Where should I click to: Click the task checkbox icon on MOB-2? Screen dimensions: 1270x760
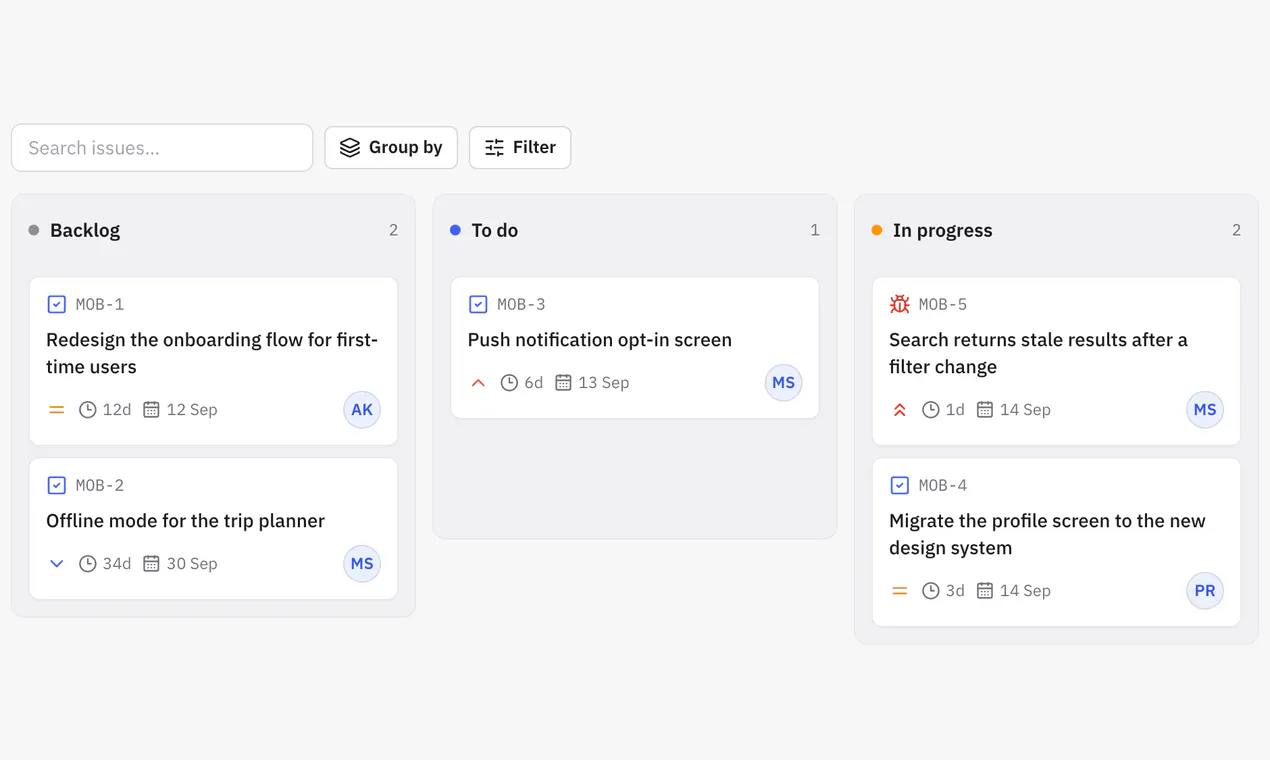point(57,485)
